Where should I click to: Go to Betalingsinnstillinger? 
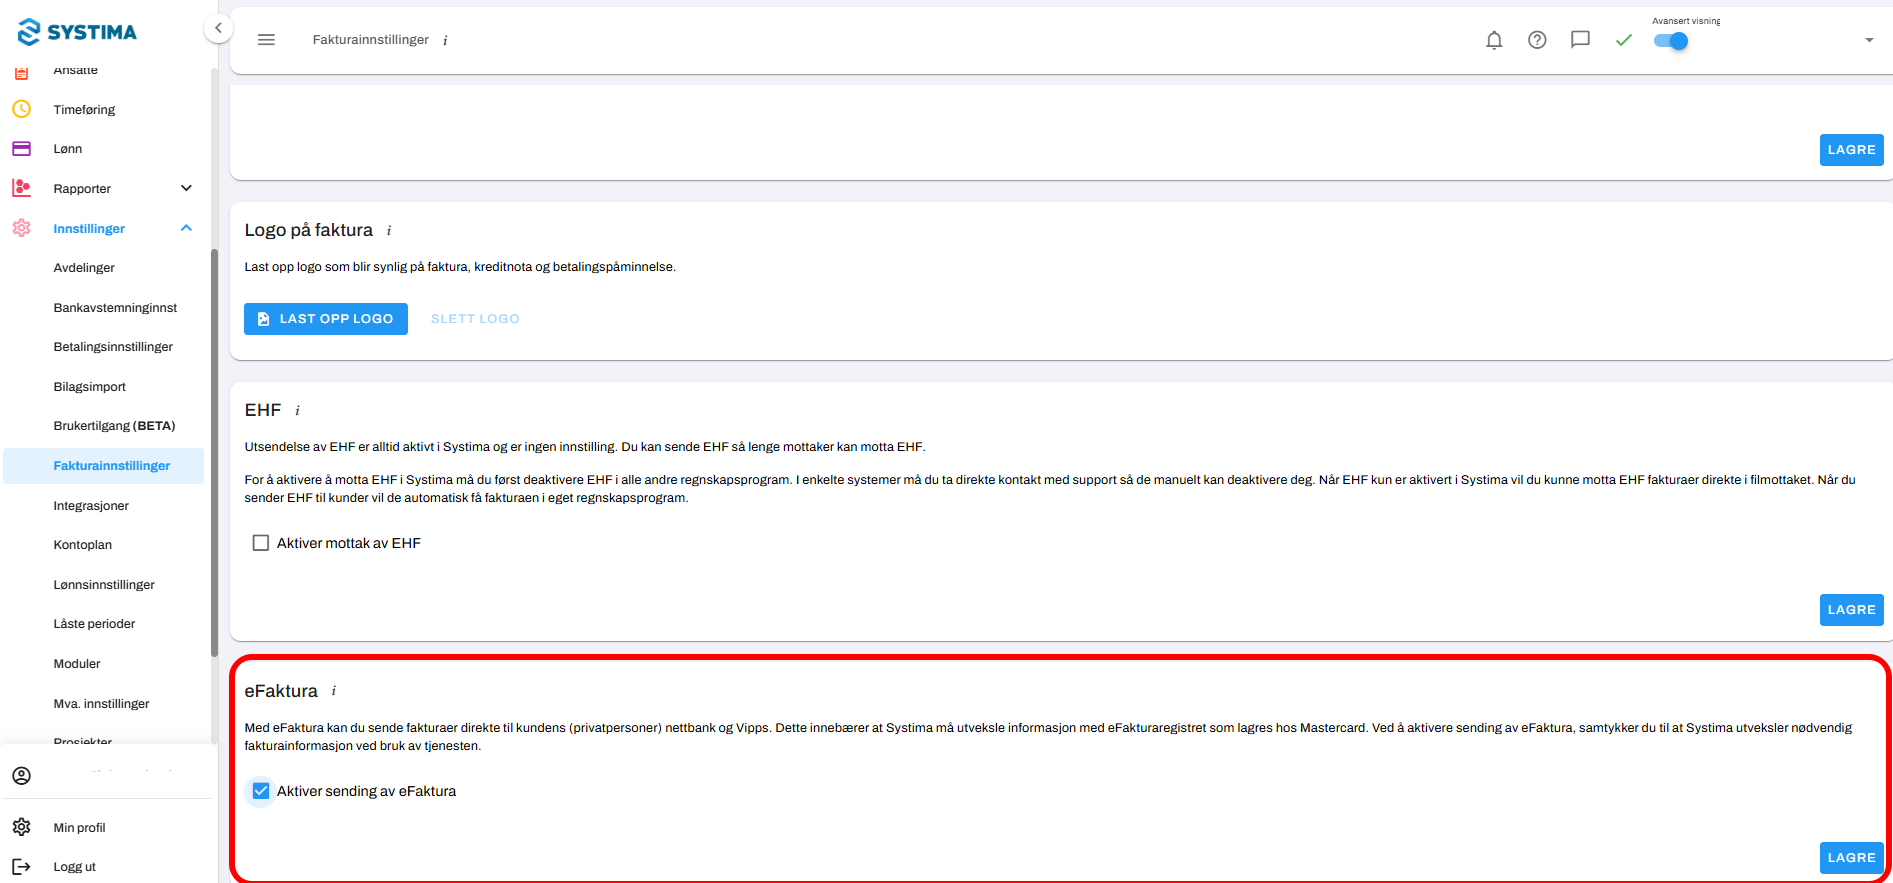tap(113, 347)
